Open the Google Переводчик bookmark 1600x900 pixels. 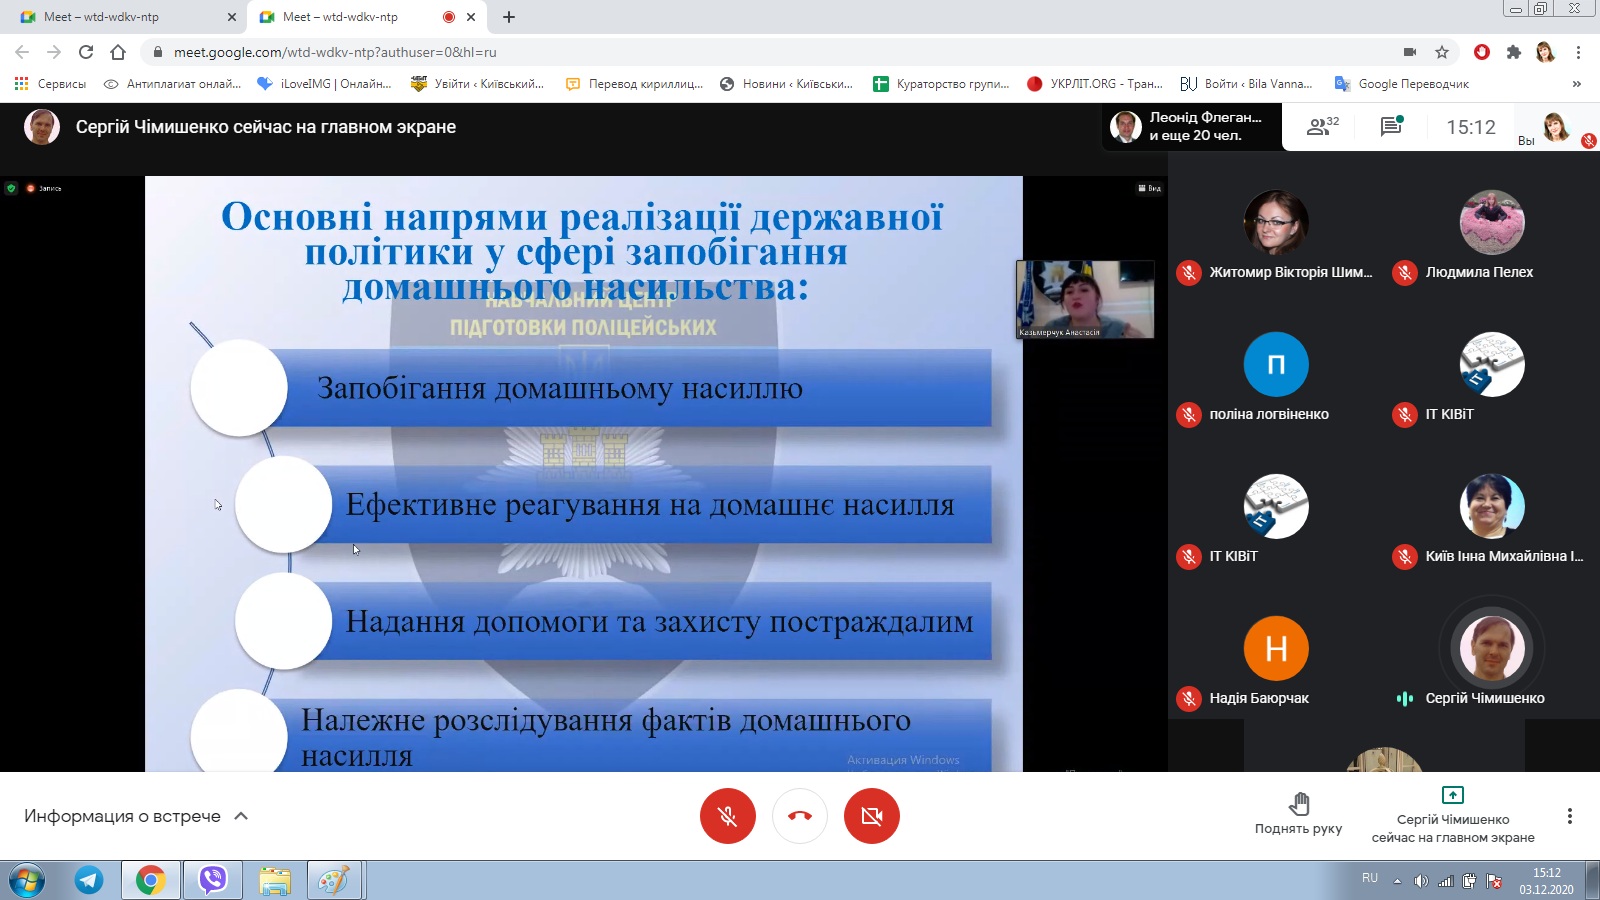tap(1402, 84)
